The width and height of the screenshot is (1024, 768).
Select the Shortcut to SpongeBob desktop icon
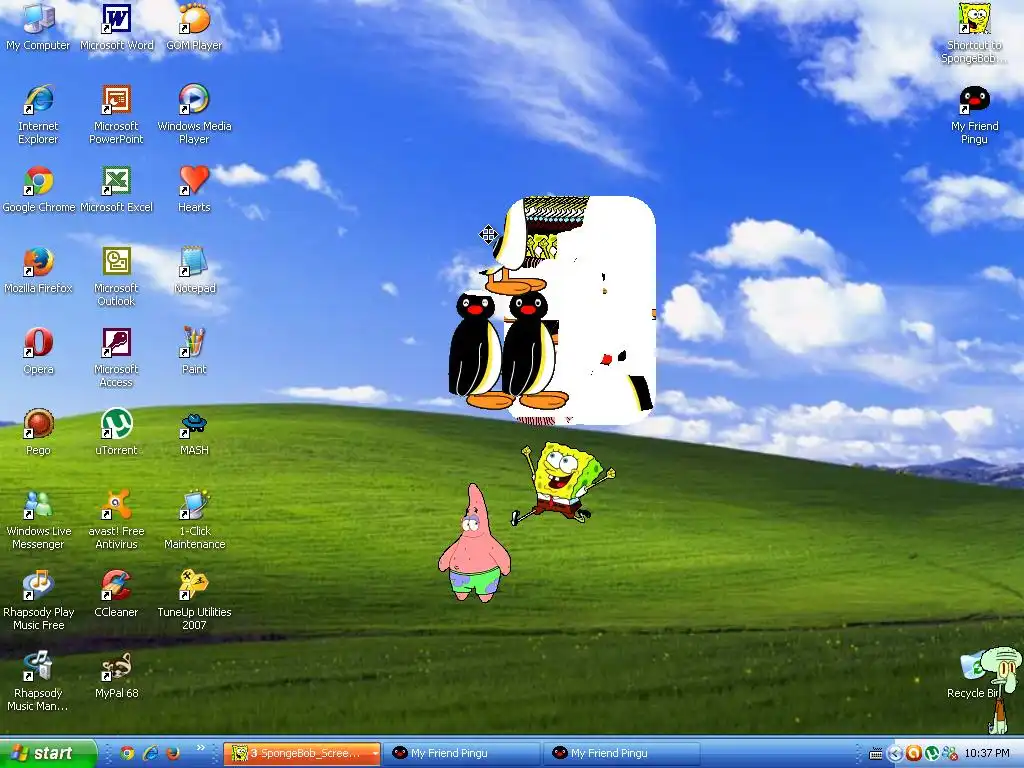click(x=974, y=33)
